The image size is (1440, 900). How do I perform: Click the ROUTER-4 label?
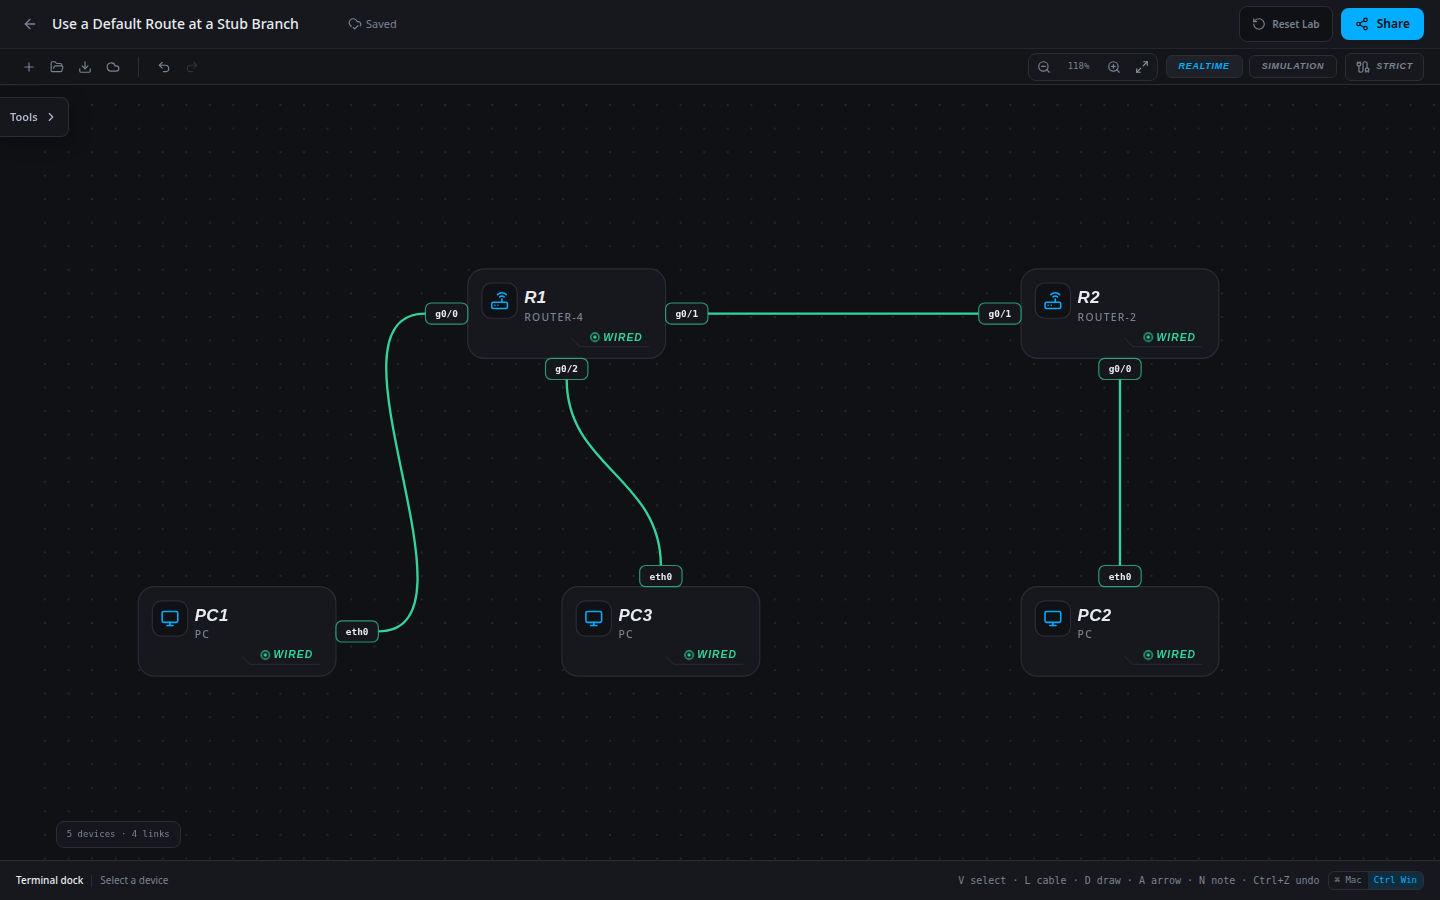(x=554, y=317)
